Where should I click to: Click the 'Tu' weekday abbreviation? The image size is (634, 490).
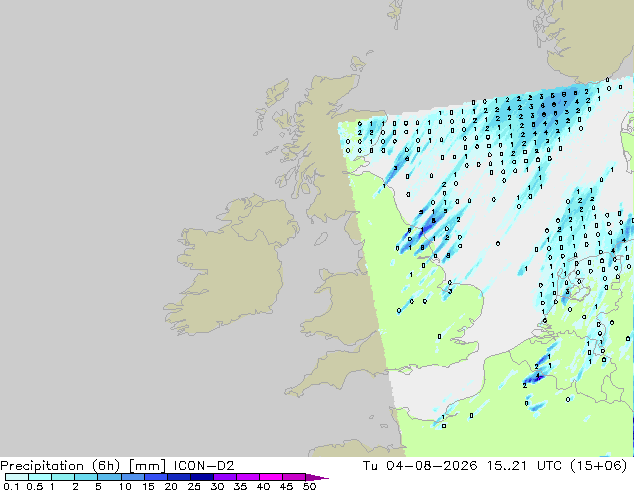(x=370, y=466)
